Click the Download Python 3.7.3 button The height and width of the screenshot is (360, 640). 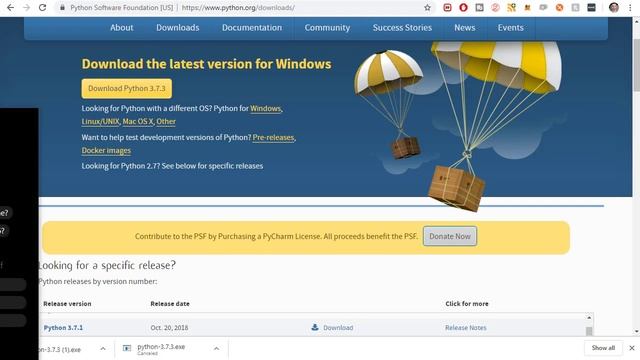(127, 89)
